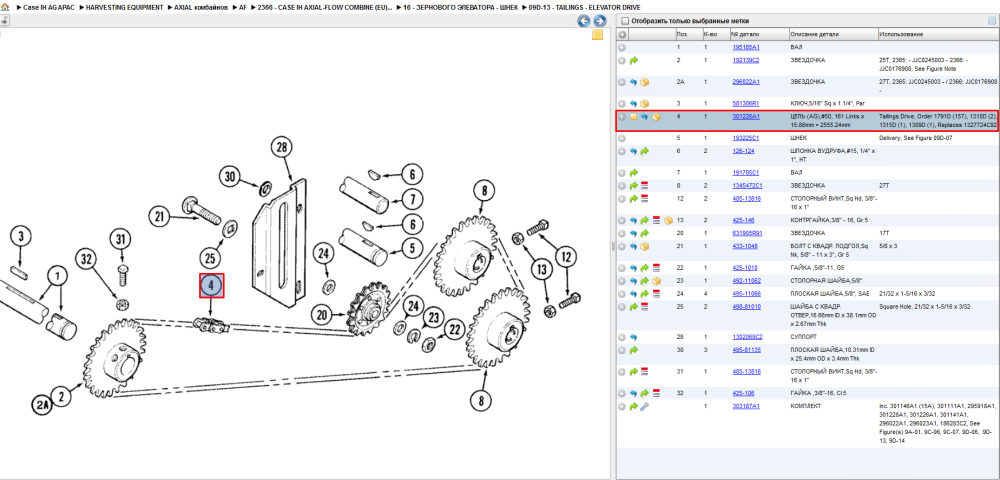Sort table by Описание детали column header
This screenshot has width=1000, height=480.
832,34
